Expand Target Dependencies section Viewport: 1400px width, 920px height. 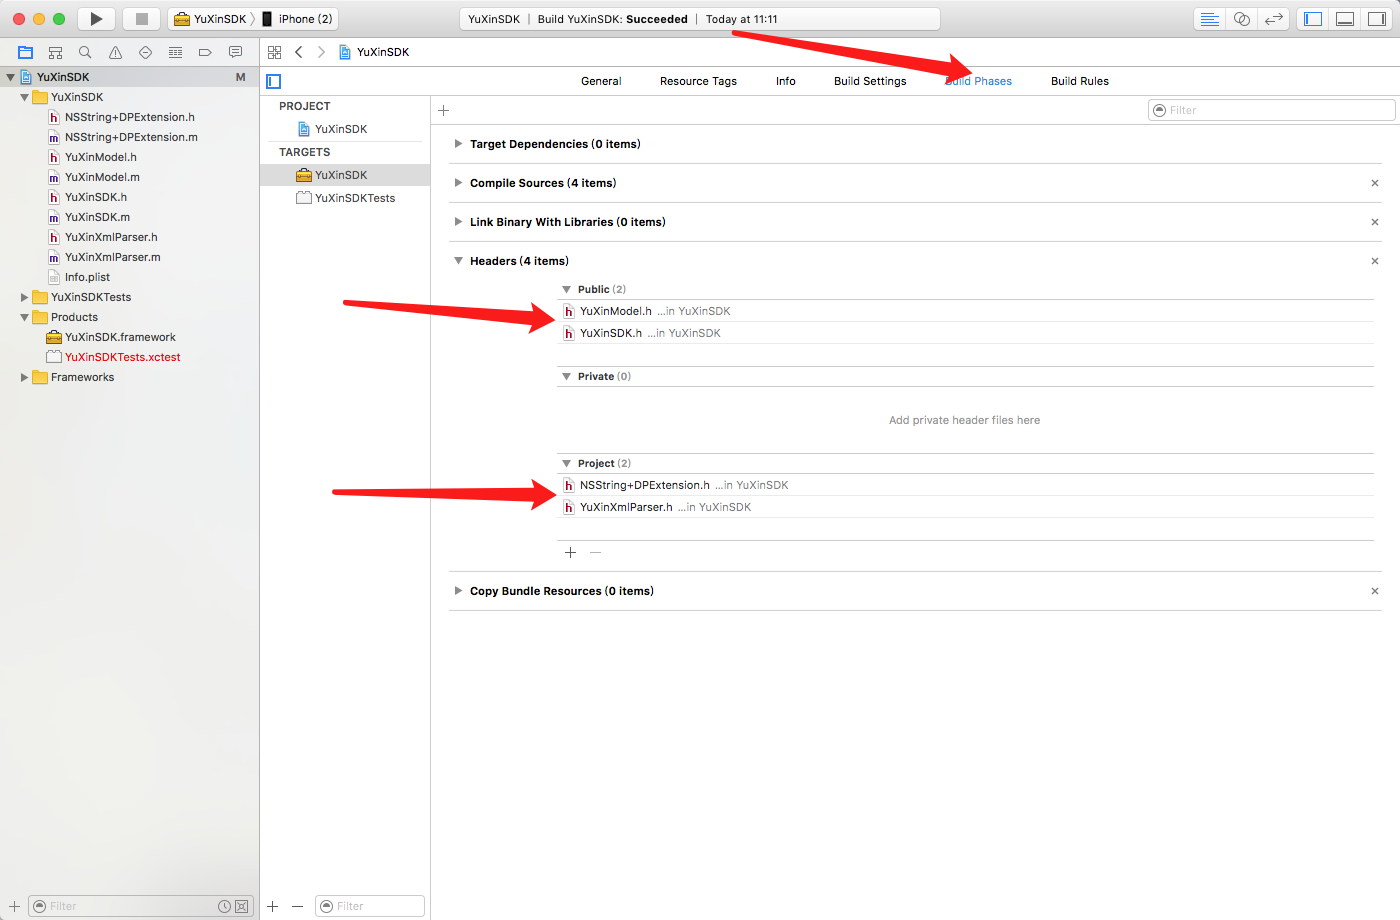point(458,144)
